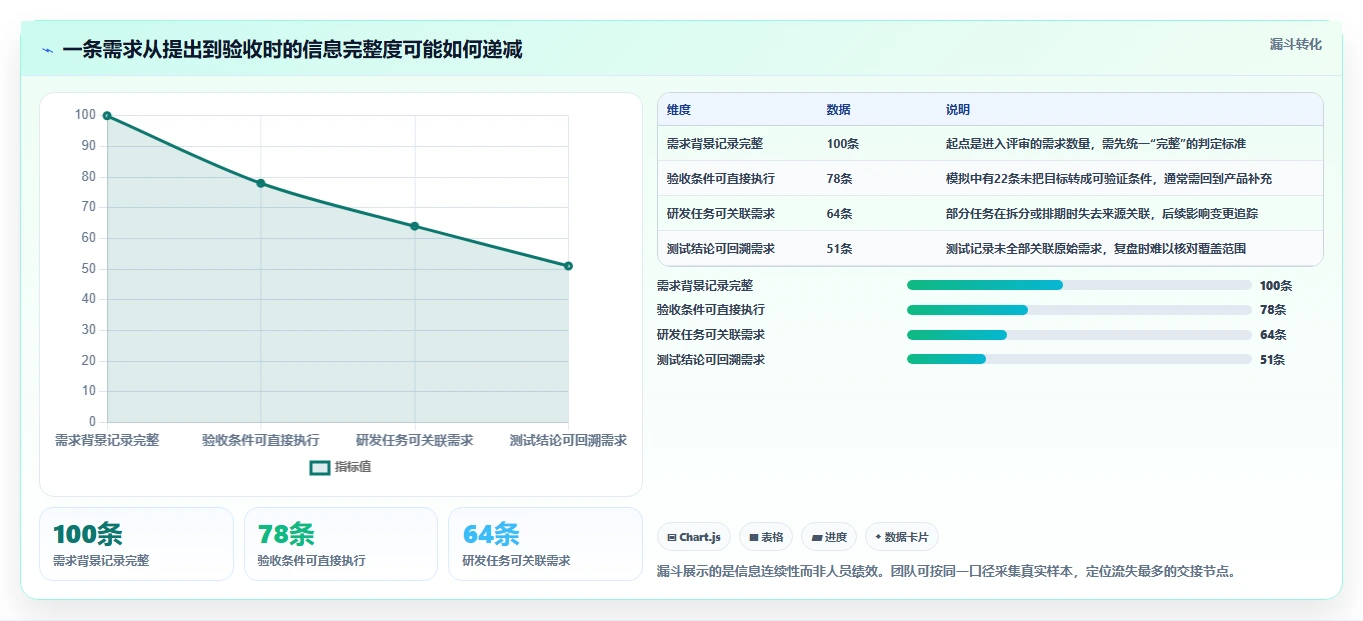1363x621 pixels.
Task: Click the progress bar label 需求背景记录完整
Action: (x=705, y=285)
